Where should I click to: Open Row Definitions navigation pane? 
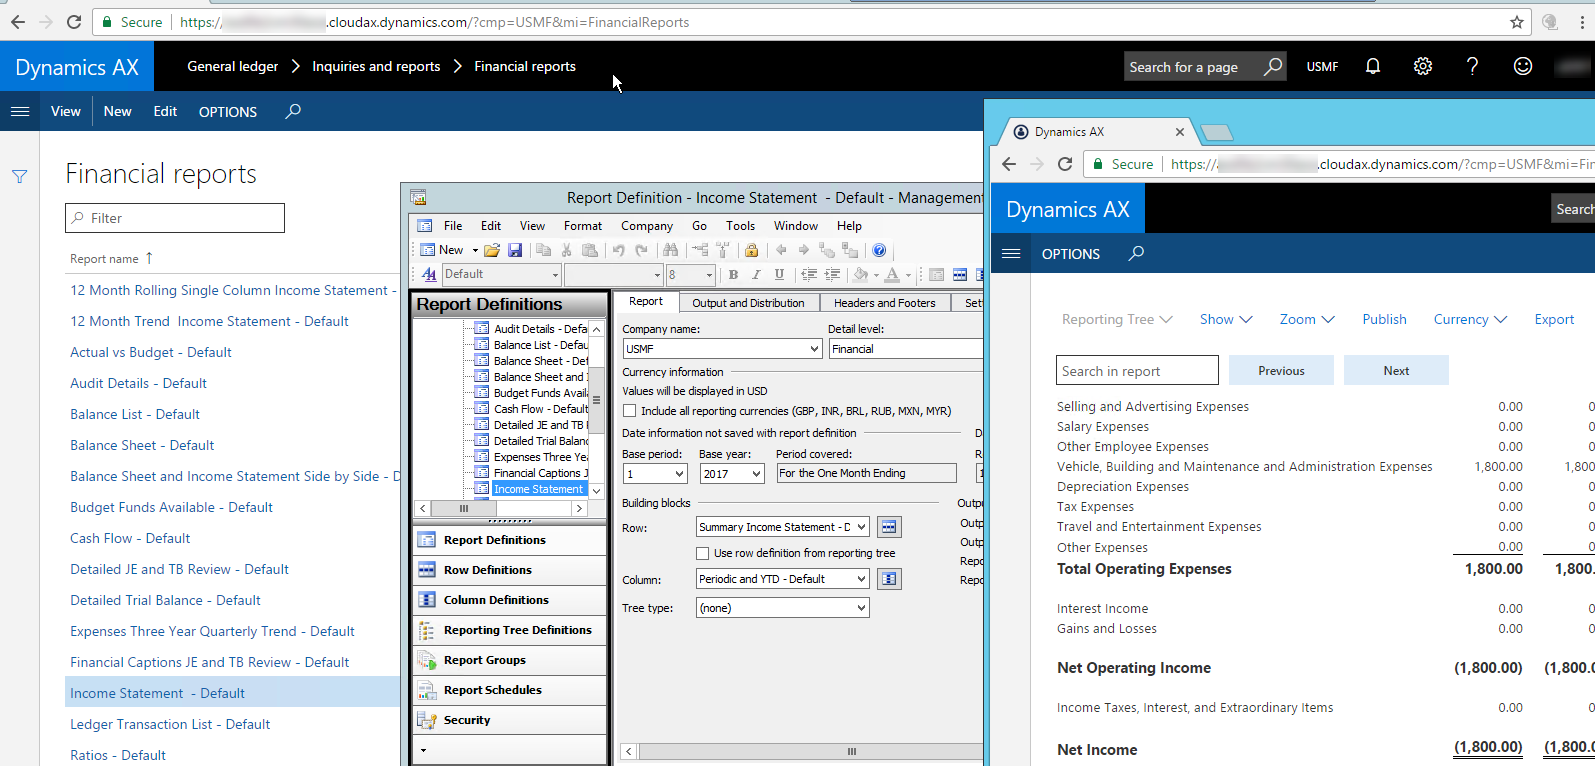click(x=509, y=569)
